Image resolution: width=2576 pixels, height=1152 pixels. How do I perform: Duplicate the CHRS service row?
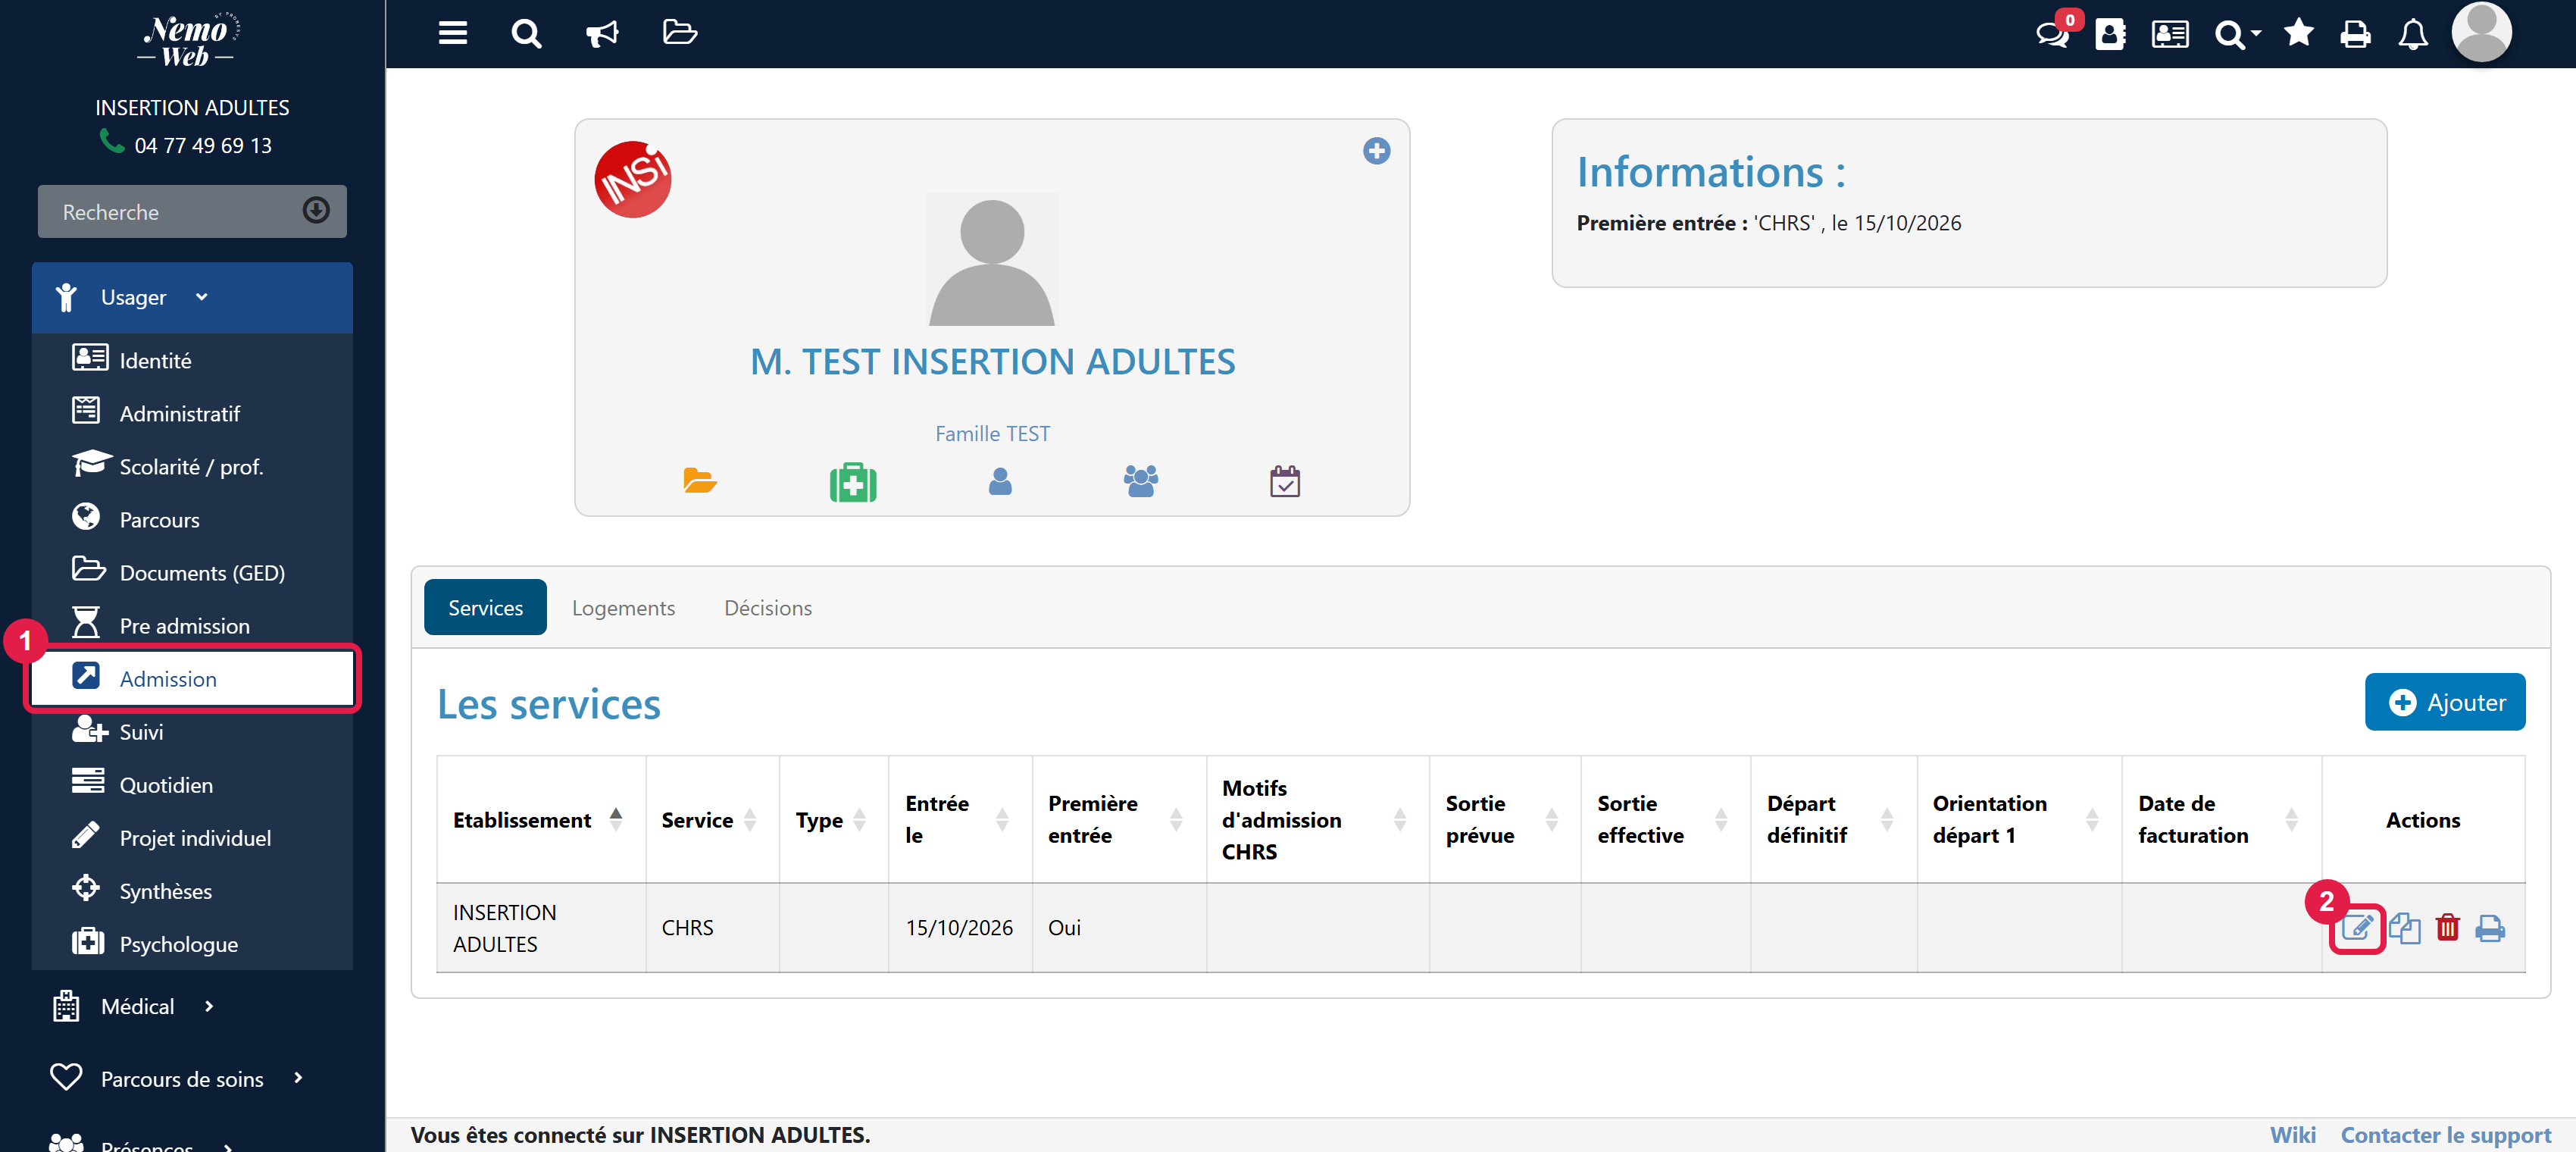click(2404, 928)
